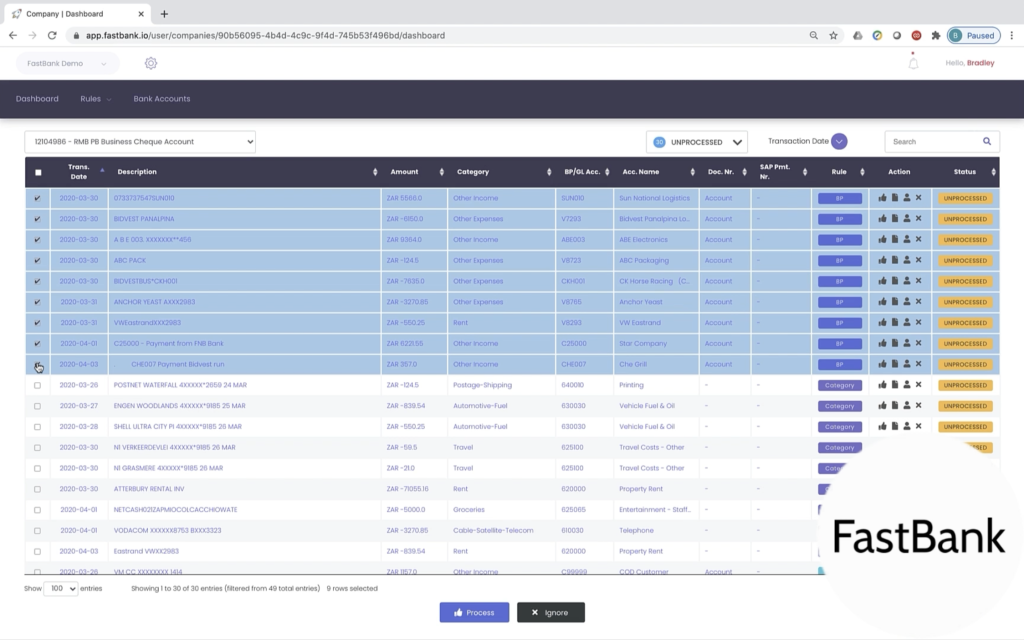Click 'Sun National Logistics' account name cell
The width and height of the screenshot is (1024, 640).
click(654, 198)
